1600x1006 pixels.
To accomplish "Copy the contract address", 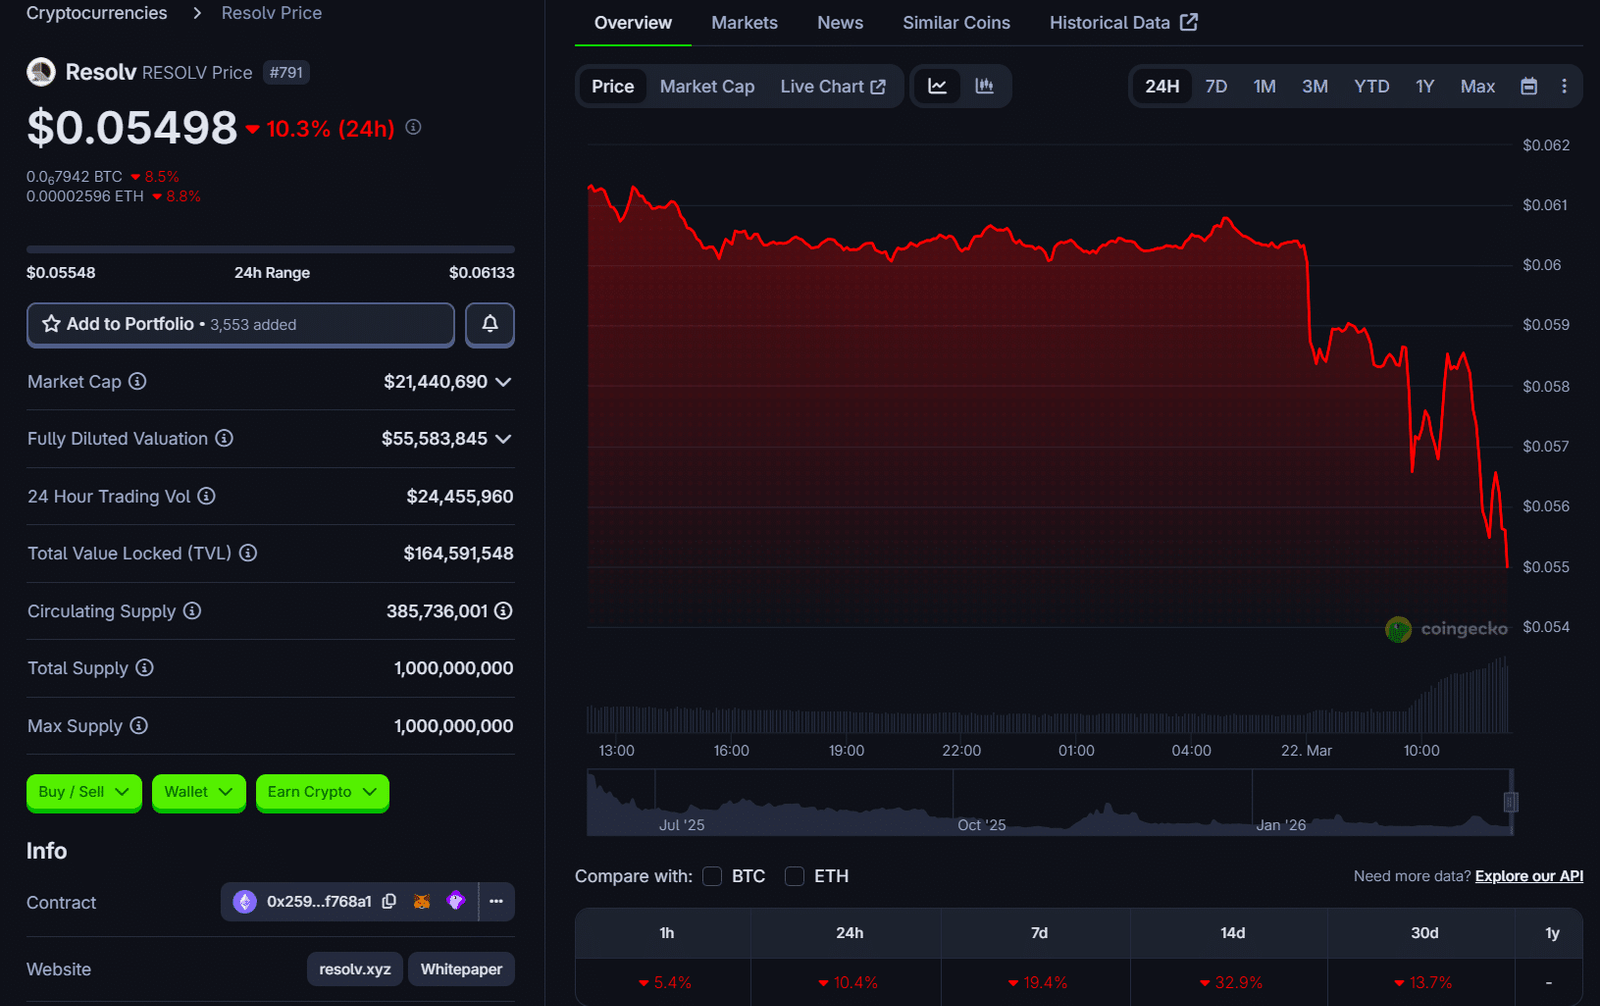I will pos(389,901).
